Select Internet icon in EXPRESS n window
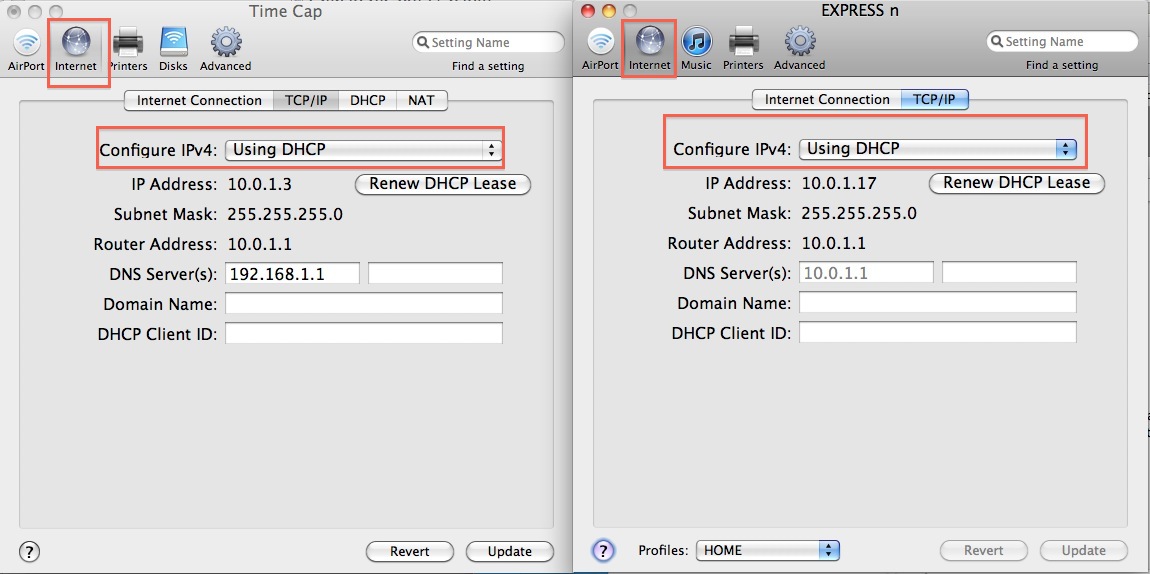This screenshot has width=1150, height=574. point(650,48)
